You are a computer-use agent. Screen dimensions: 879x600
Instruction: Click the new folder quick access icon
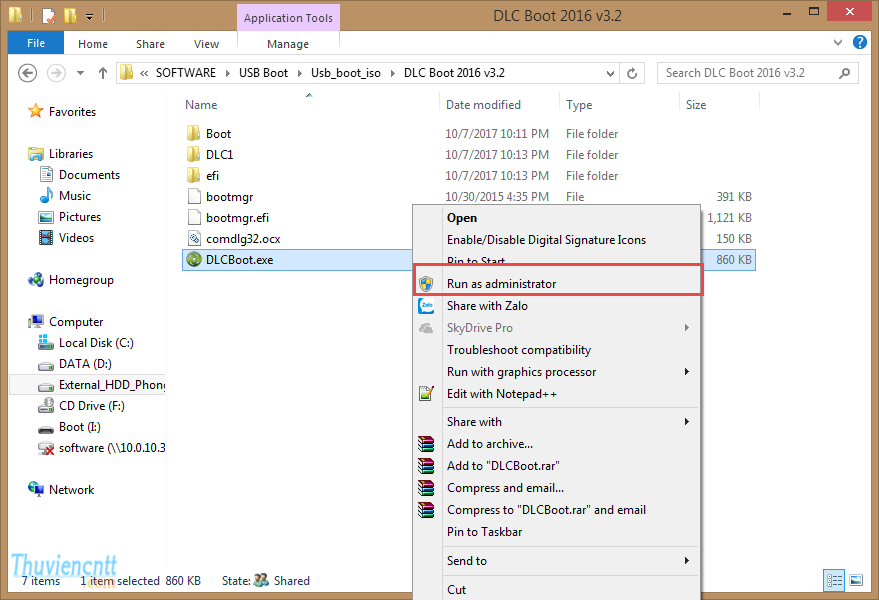coord(71,16)
